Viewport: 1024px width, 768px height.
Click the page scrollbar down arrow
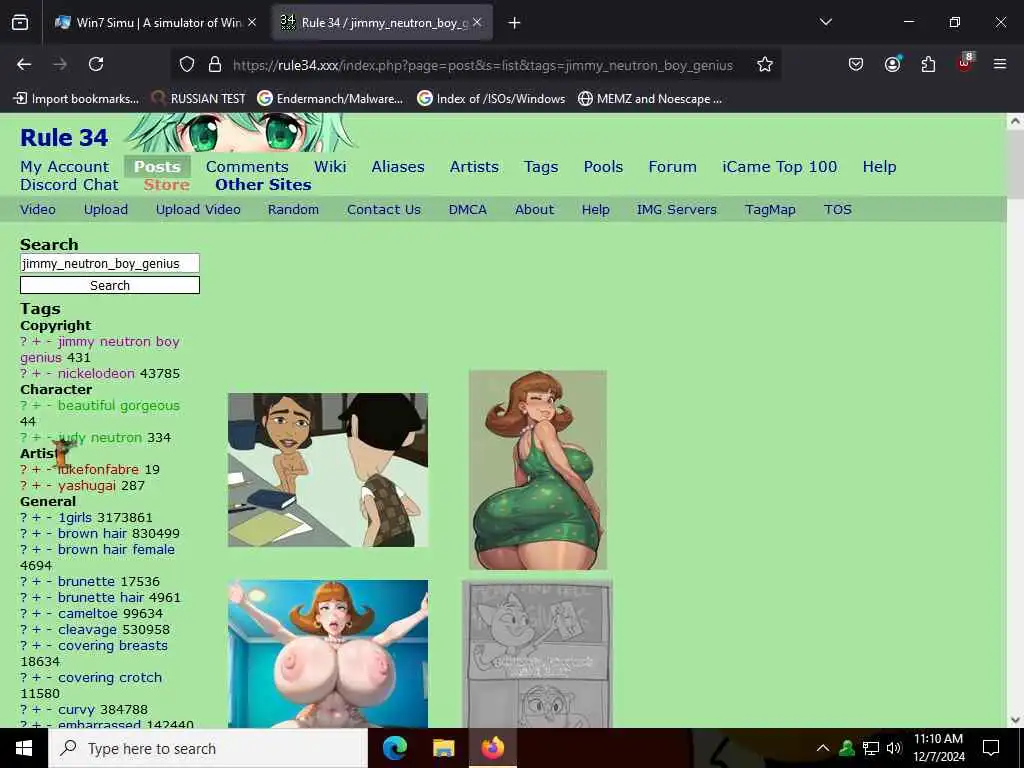(1015, 720)
